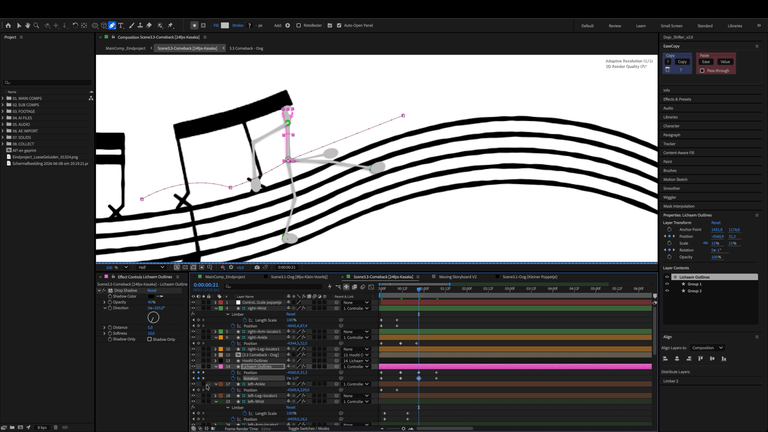
Task: Expand the 03. FOOTAGE folder
Action: click(3, 111)
